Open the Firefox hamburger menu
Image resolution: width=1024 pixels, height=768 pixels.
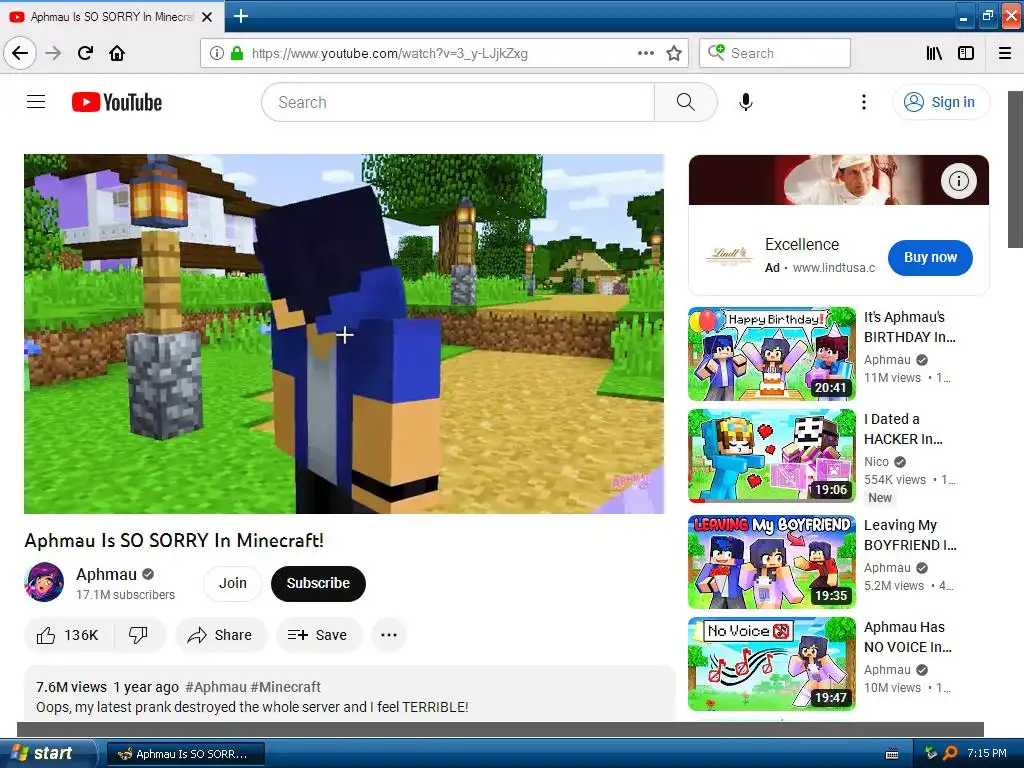coord(1005,53)
